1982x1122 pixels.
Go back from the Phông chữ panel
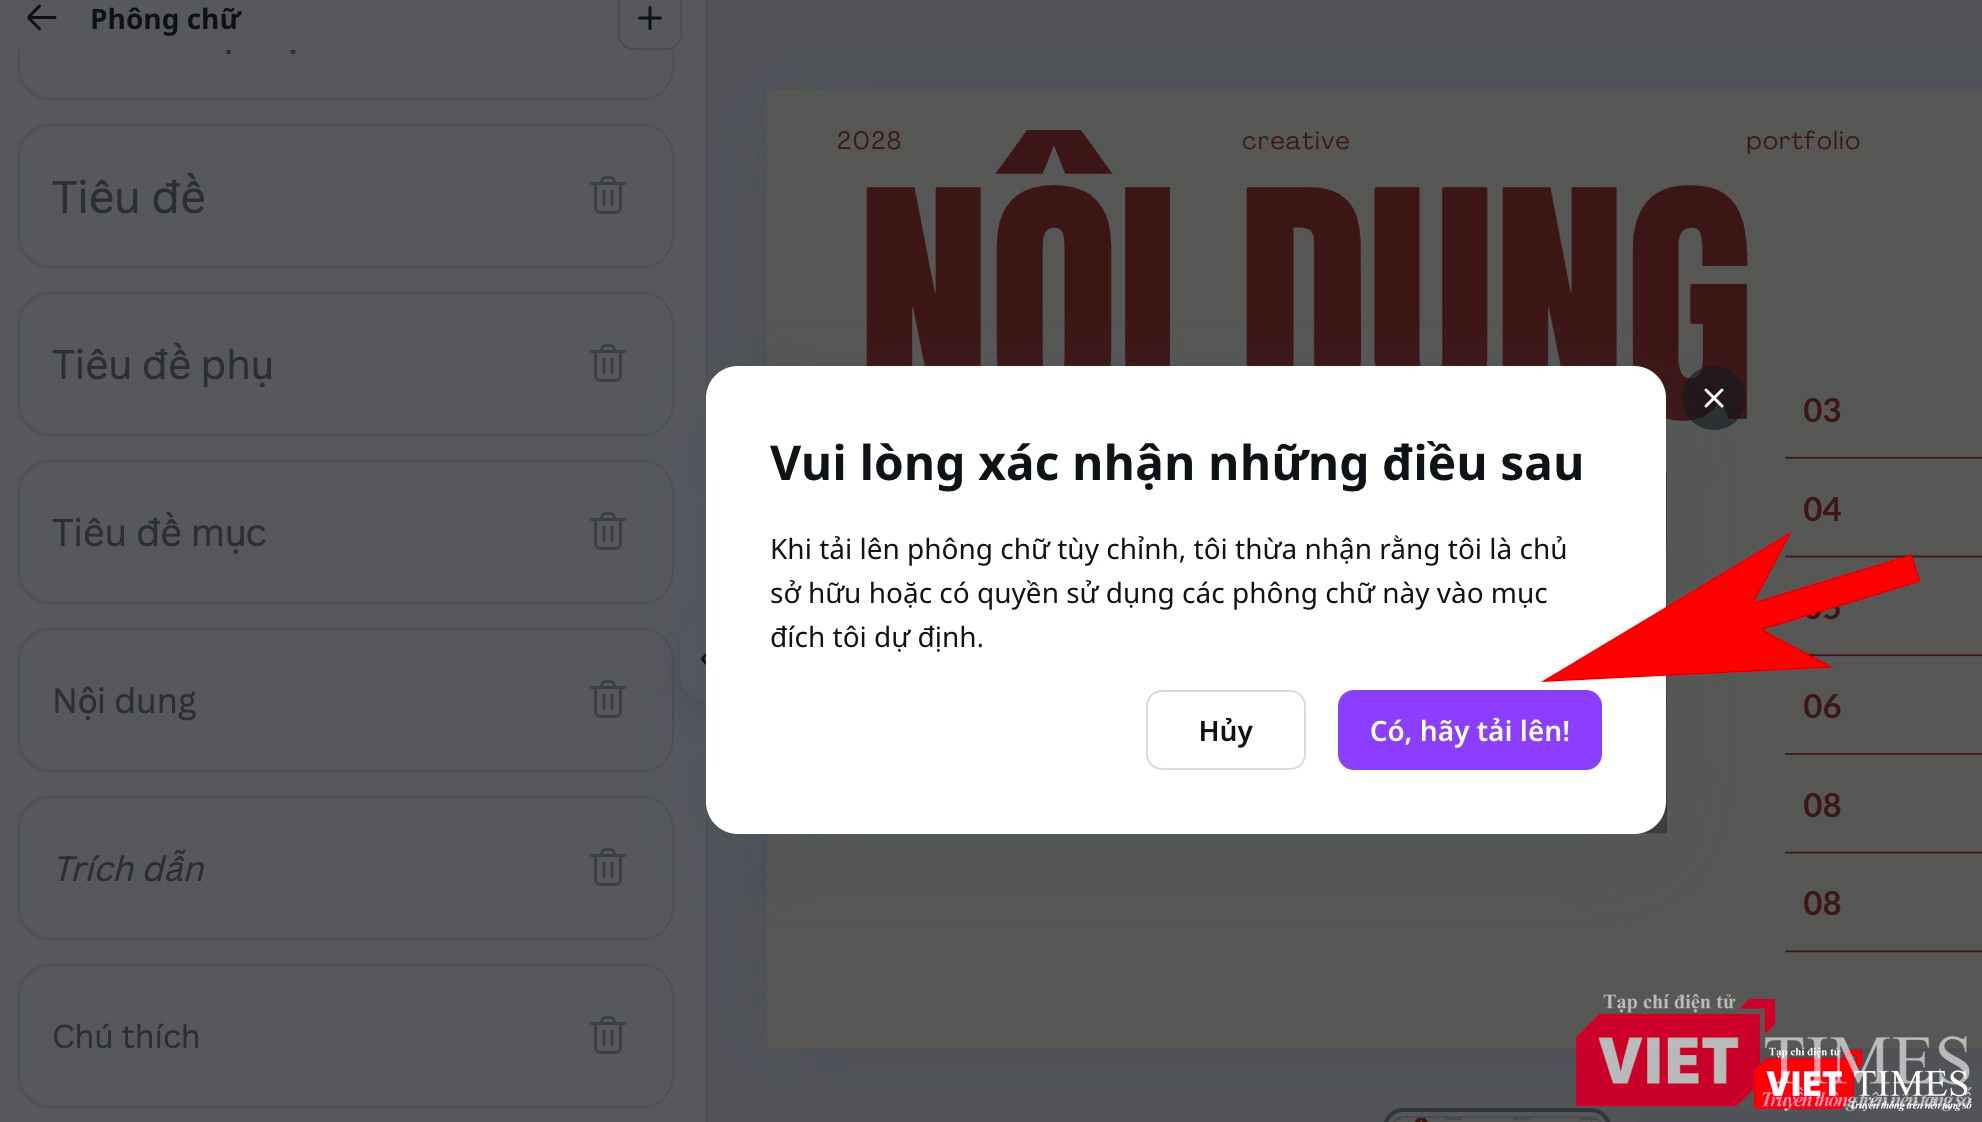42,18
